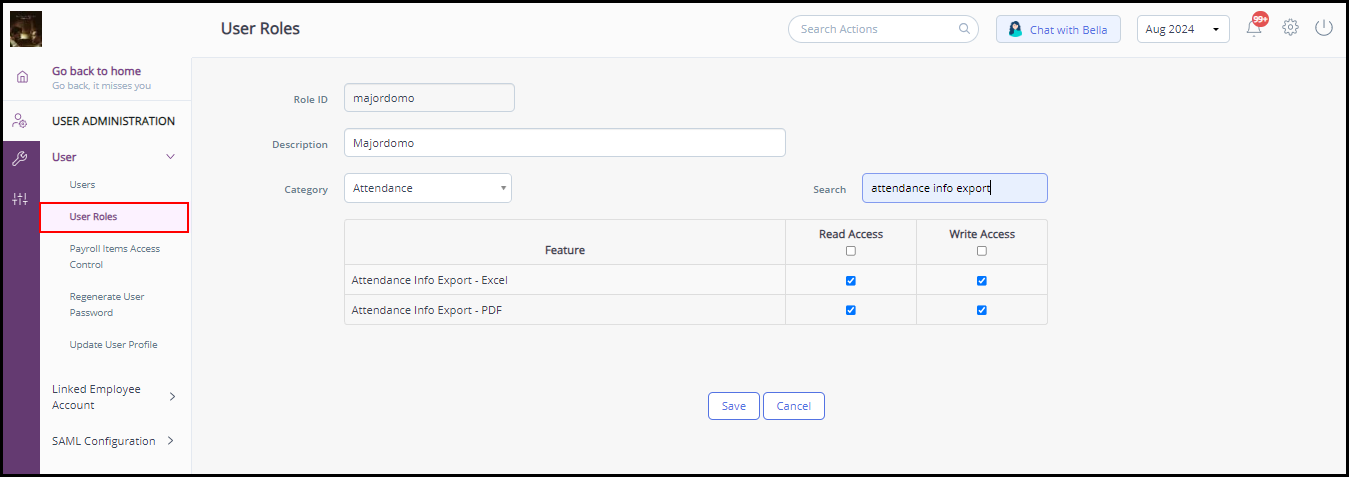This screenshot has height=477, width=1349.
Task: Open Payroll Items Access Control page
Action: pos(114,256)
